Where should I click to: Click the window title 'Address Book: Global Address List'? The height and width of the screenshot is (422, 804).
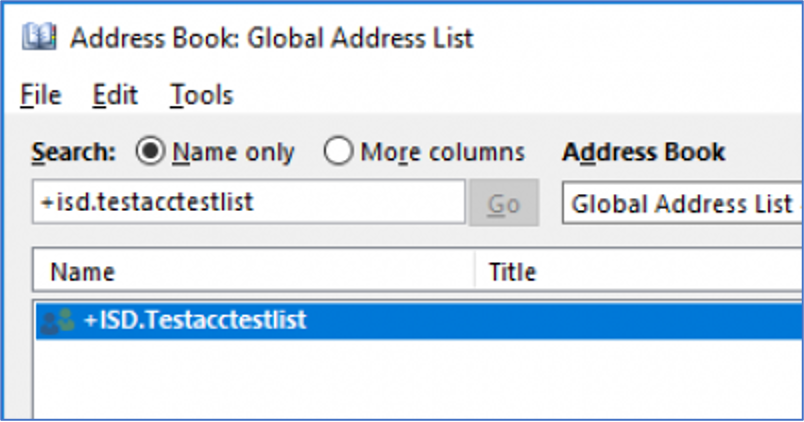pyautogui.click(x=272, y=38)
